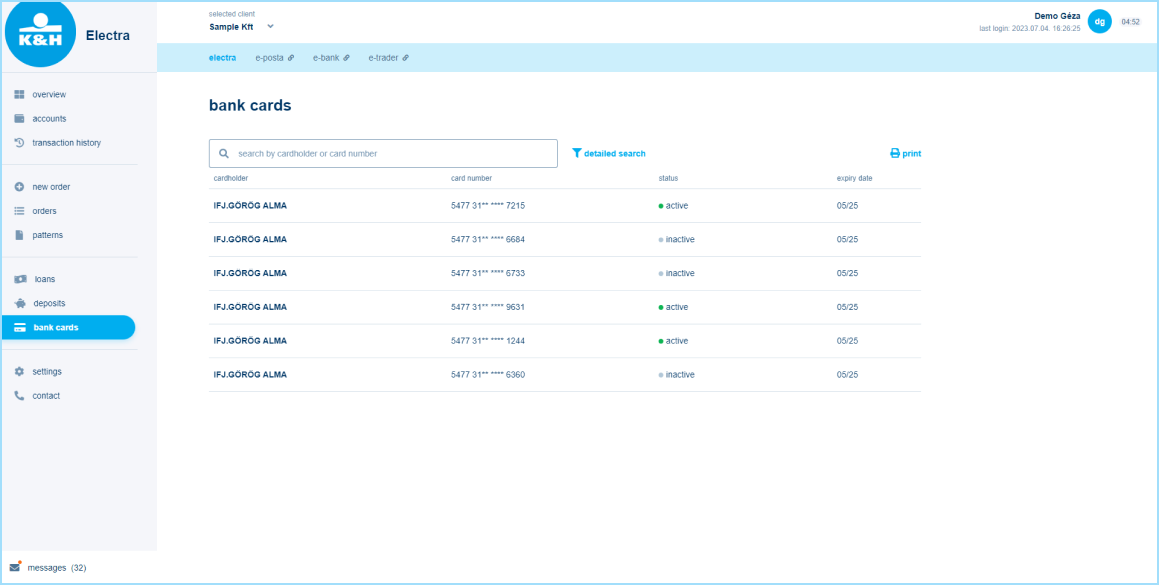The width and height of the screenshot is (1159, 585).
Task: Switch to the e-bank tab
Action: click(x=330, y=58)
